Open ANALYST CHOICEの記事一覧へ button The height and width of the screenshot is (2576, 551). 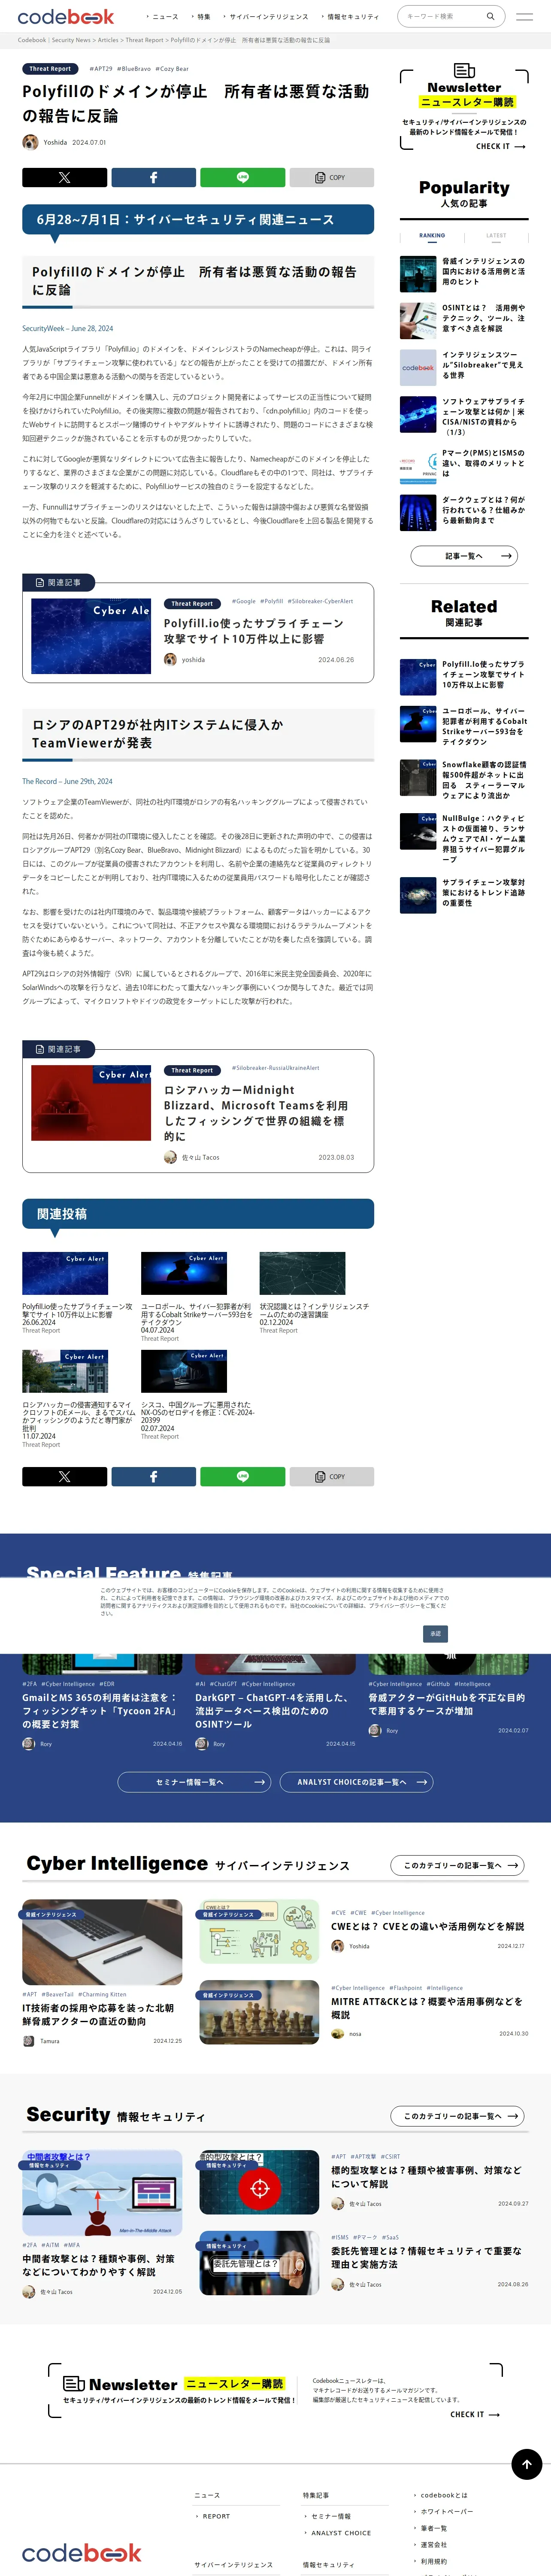click(357, 1782)
